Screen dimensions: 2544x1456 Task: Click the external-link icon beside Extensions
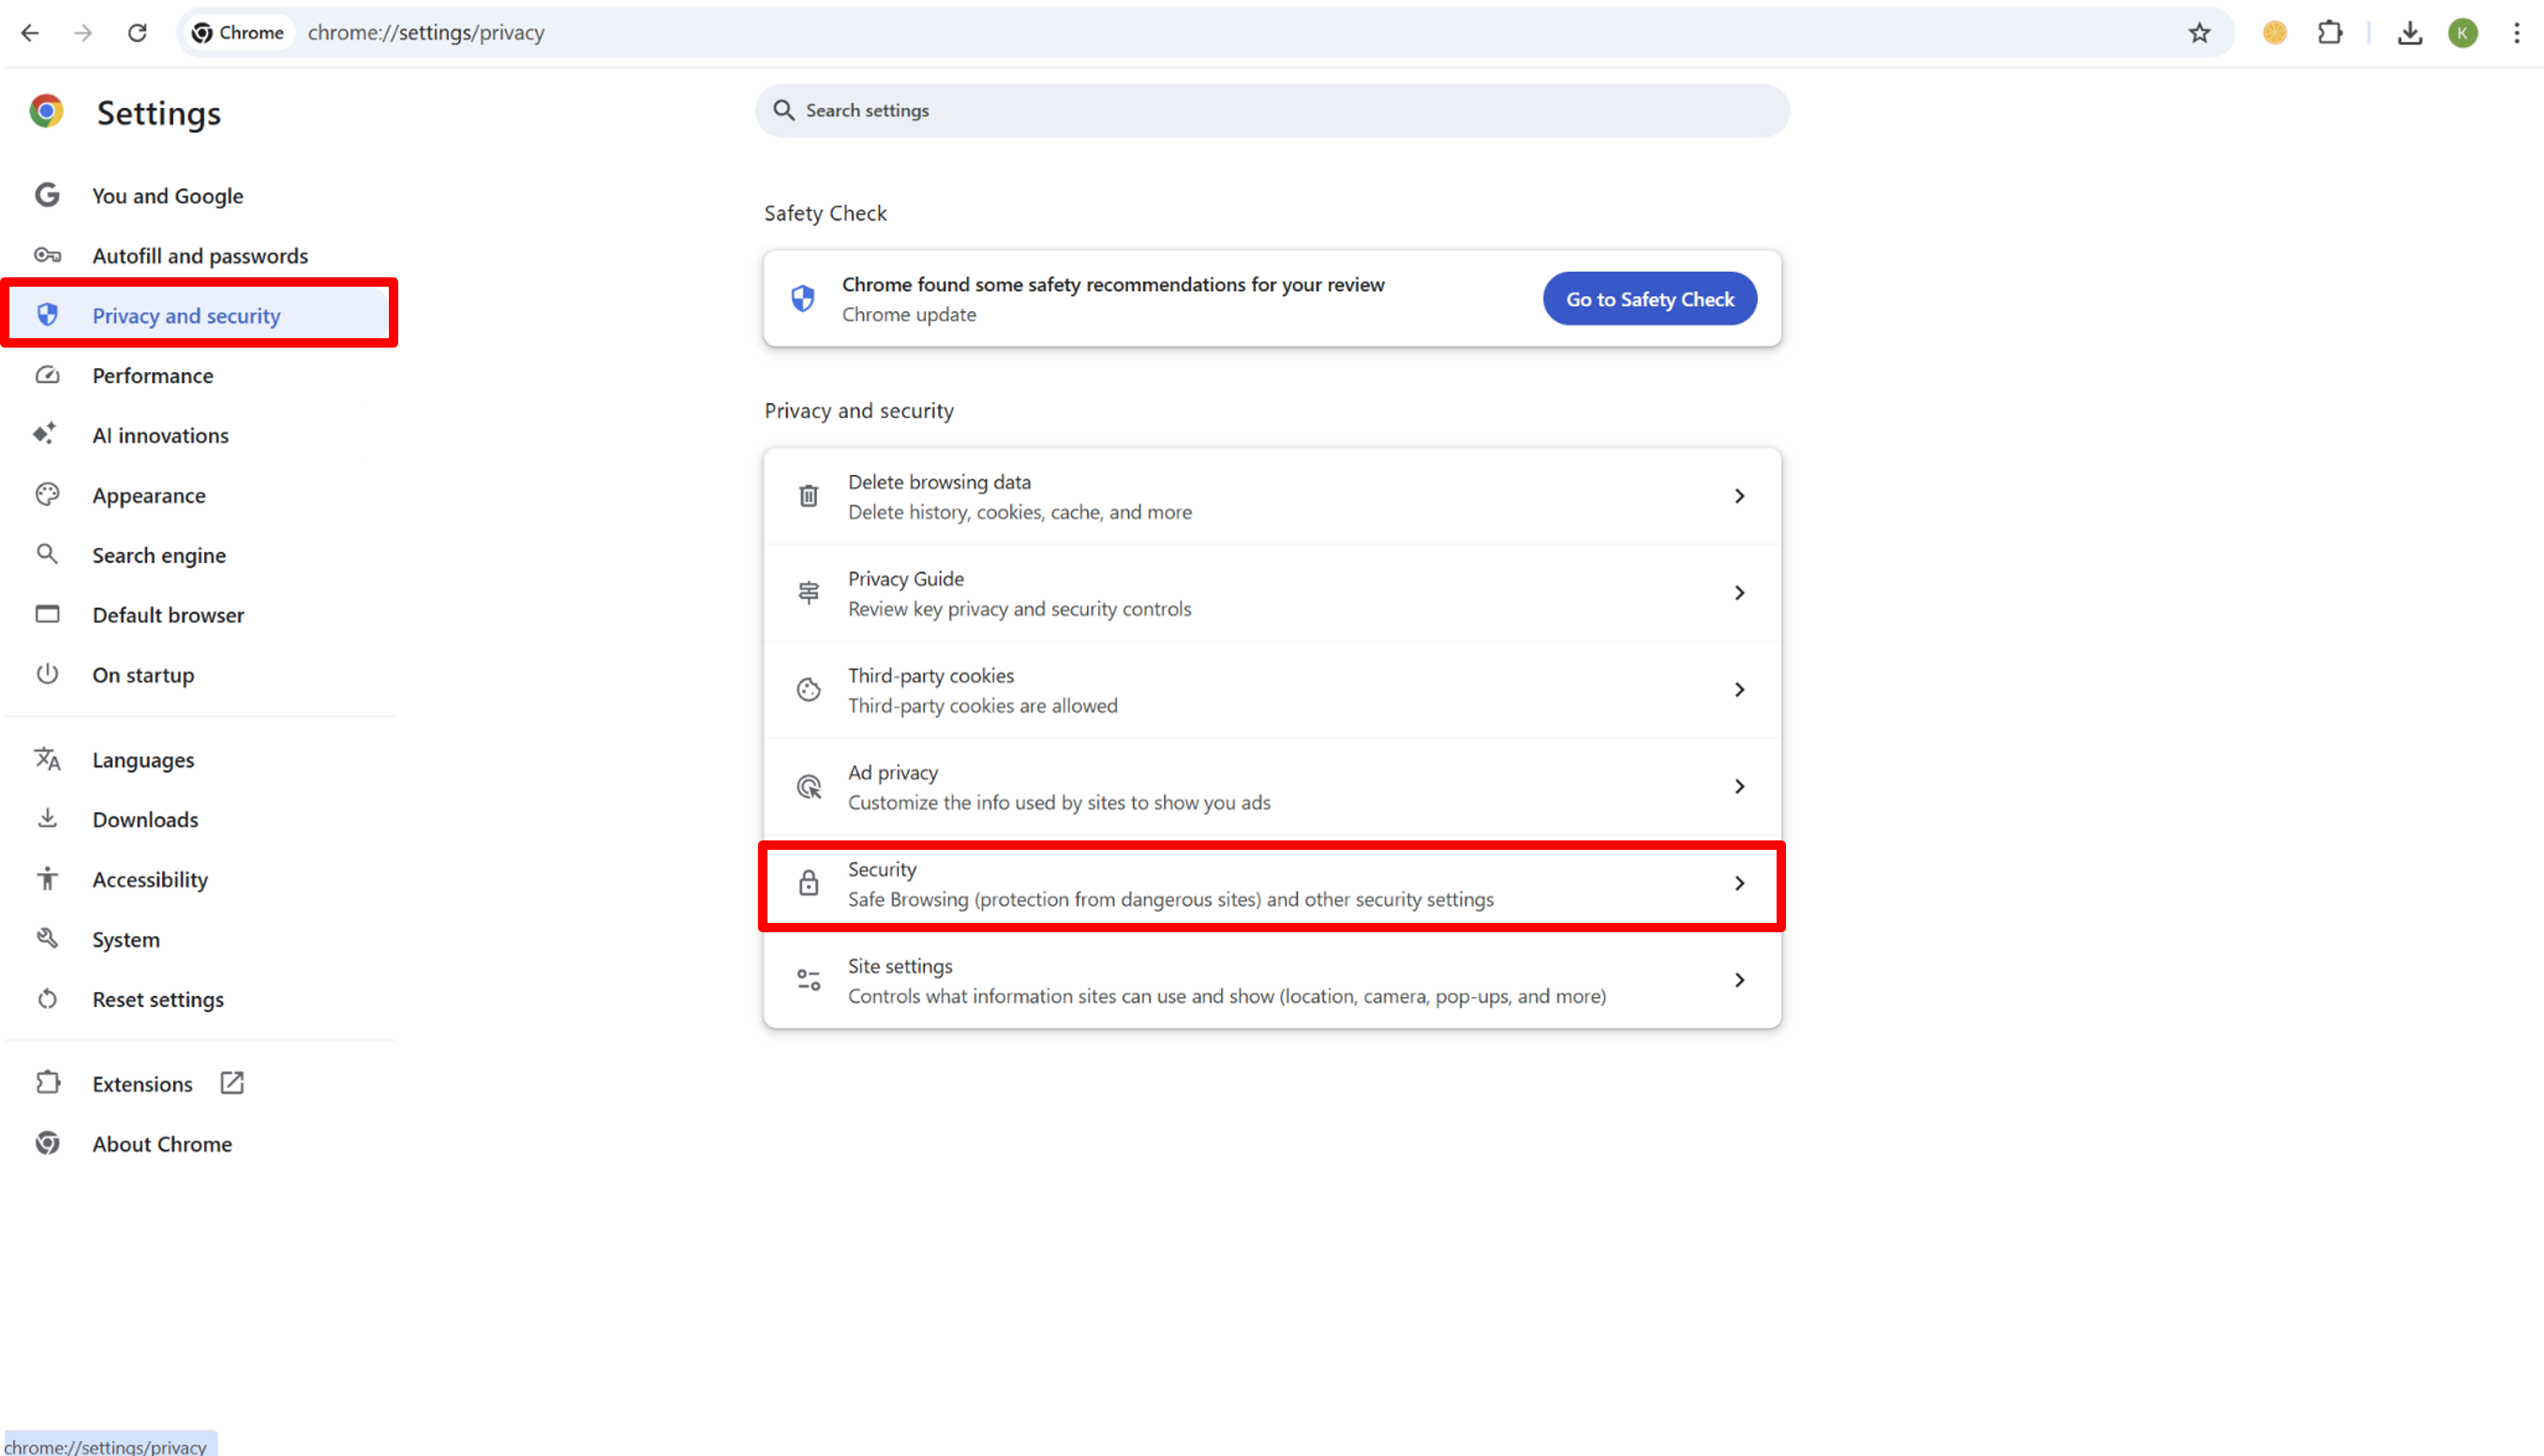tap(232, 1083)
